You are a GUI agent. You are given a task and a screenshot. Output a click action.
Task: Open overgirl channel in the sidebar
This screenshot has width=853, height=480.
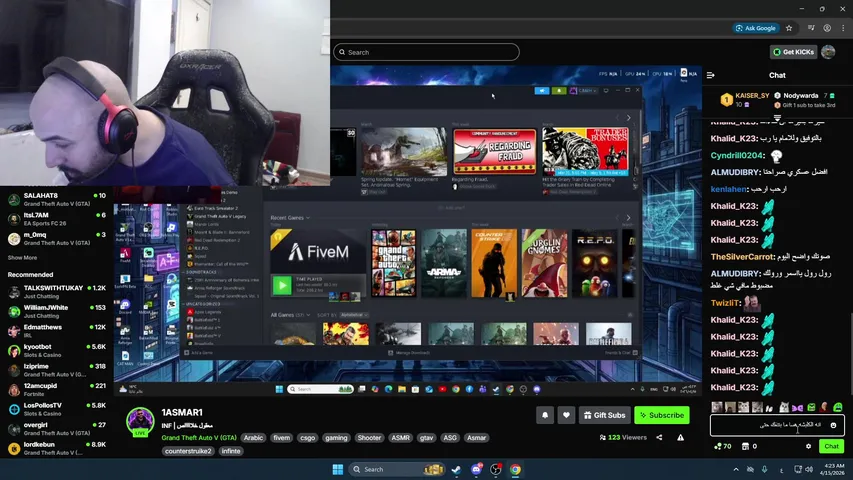[57, 429]
